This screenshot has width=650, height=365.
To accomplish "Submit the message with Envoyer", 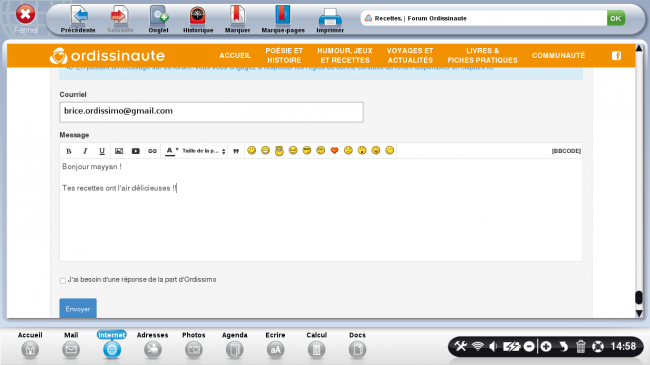I will [78, 309].
